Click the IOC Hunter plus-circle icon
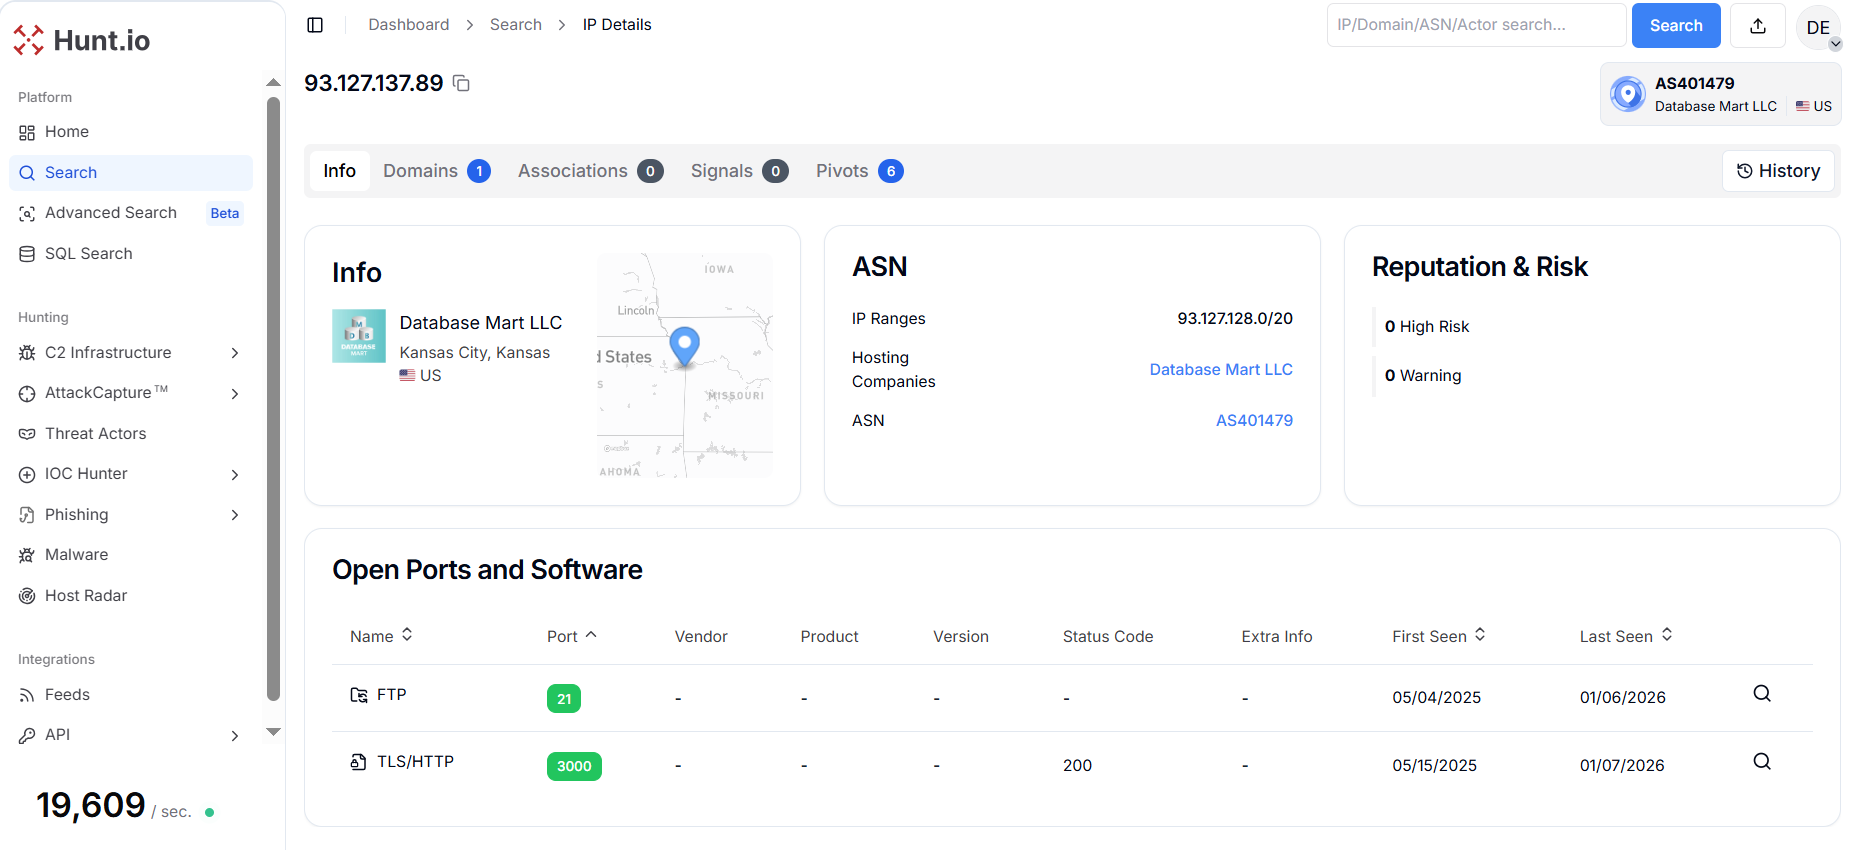This screenshot has width=1858, height=850. point(27,475)
